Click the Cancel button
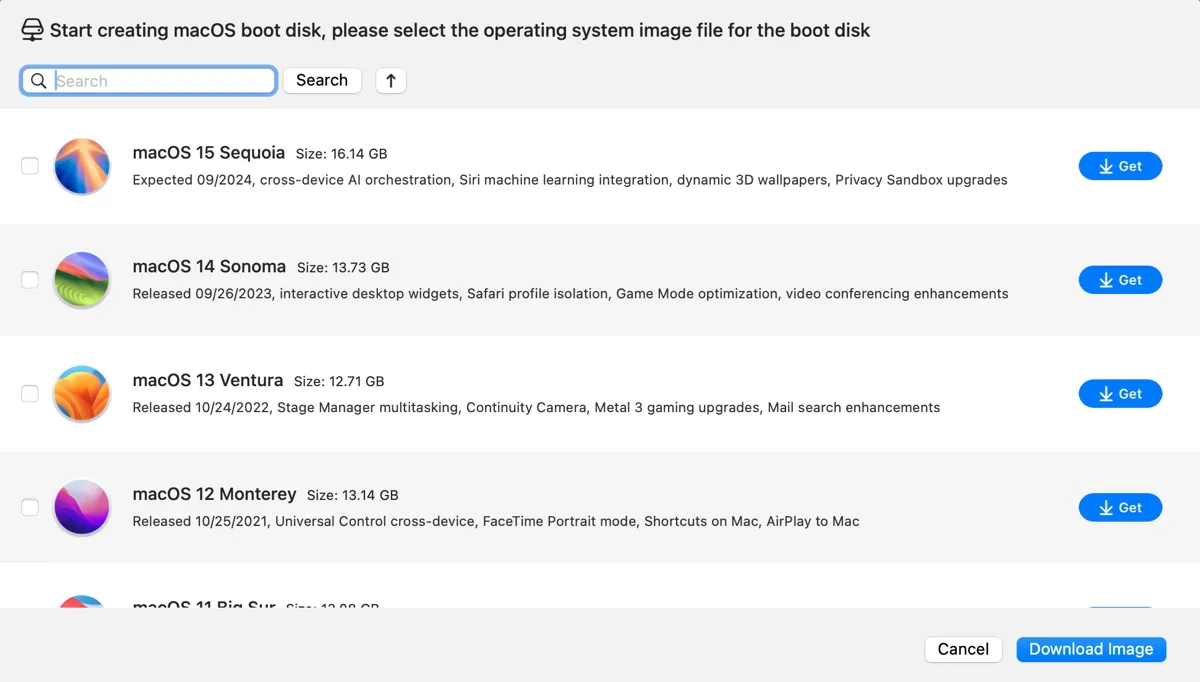The image size is (1200, 682). pos(963,649)
